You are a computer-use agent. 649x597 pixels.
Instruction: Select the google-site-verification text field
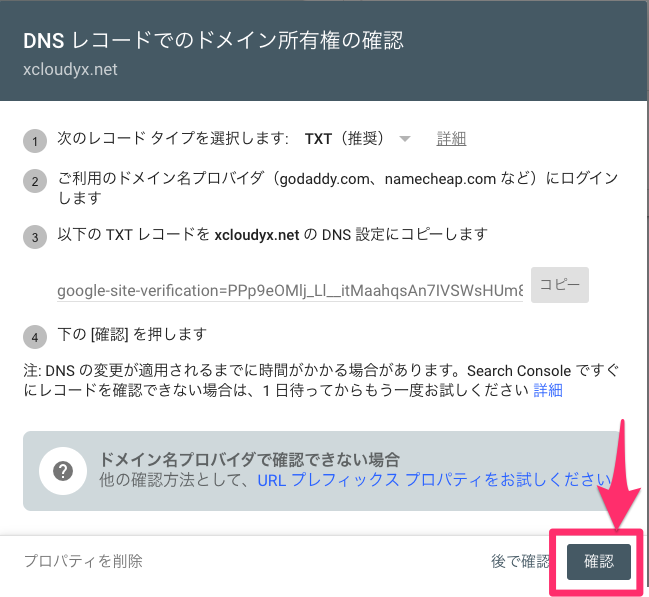tap(290, 291)
